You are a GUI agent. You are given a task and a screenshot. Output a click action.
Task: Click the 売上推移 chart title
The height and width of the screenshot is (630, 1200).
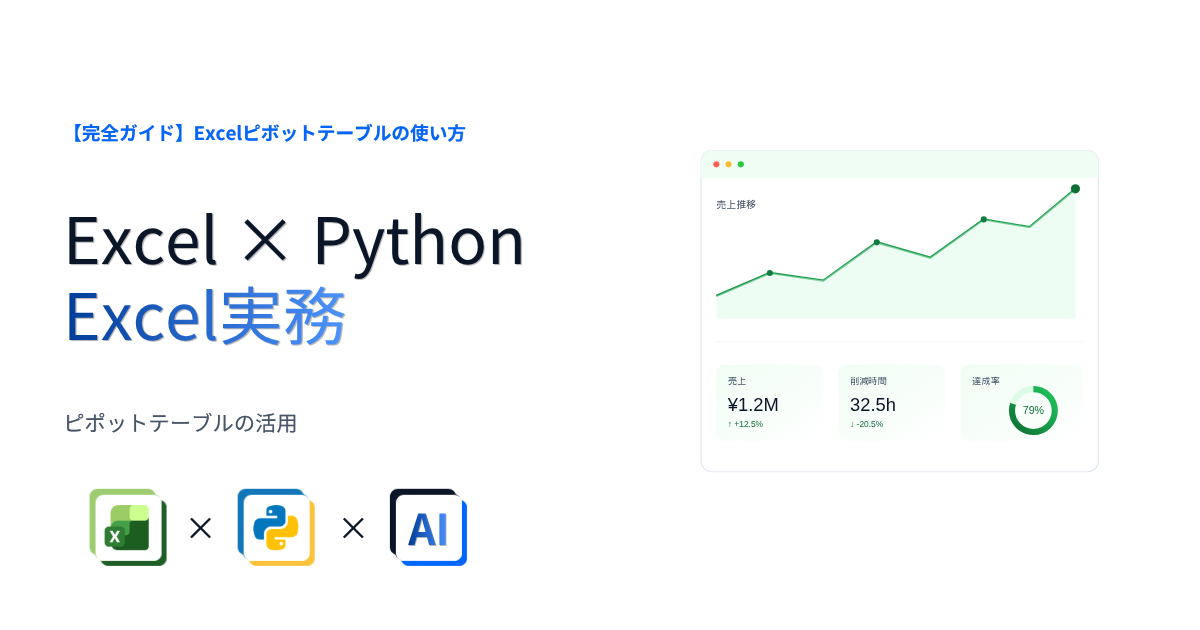(x=736, y=204)
